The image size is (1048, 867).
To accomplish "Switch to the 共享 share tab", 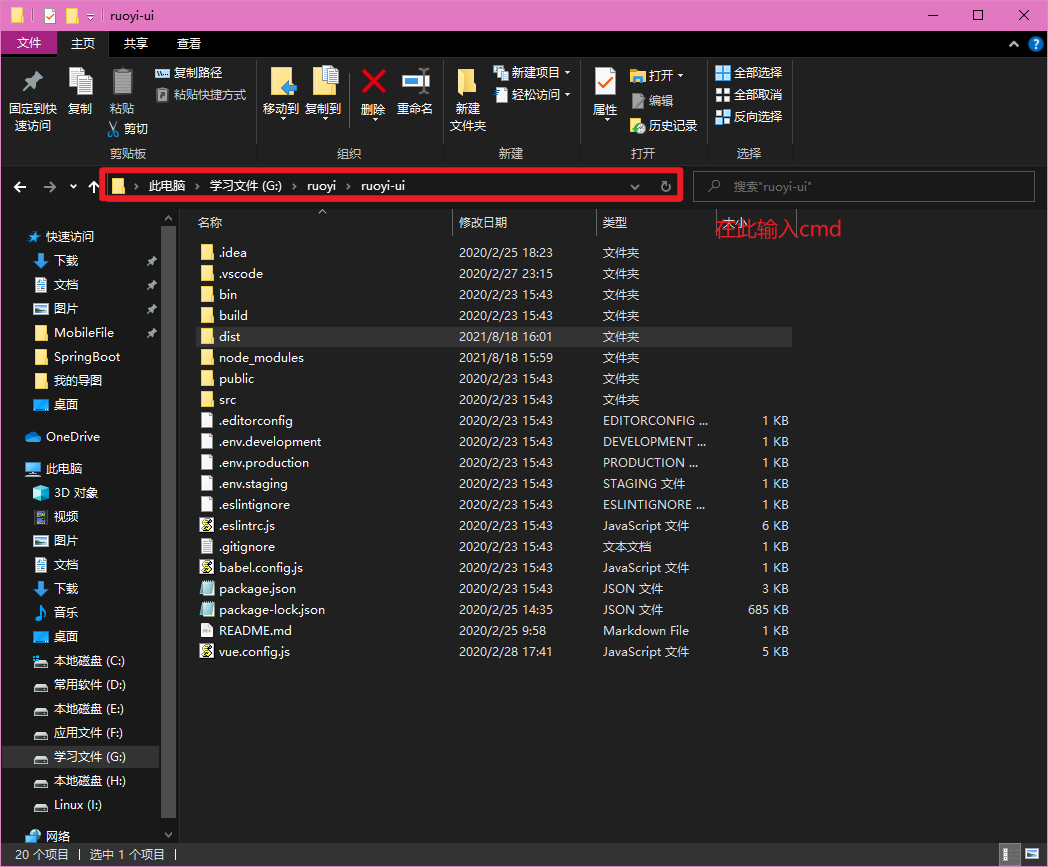I will pos(136,43).
